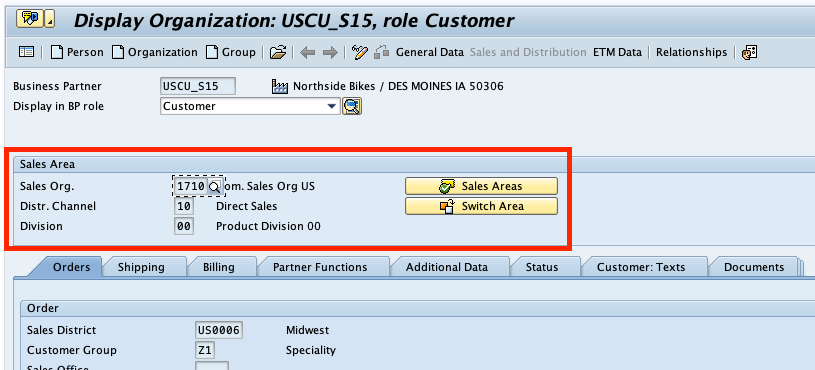Go back with the left arrow icon
815x370 pixels.
[308, 52]
